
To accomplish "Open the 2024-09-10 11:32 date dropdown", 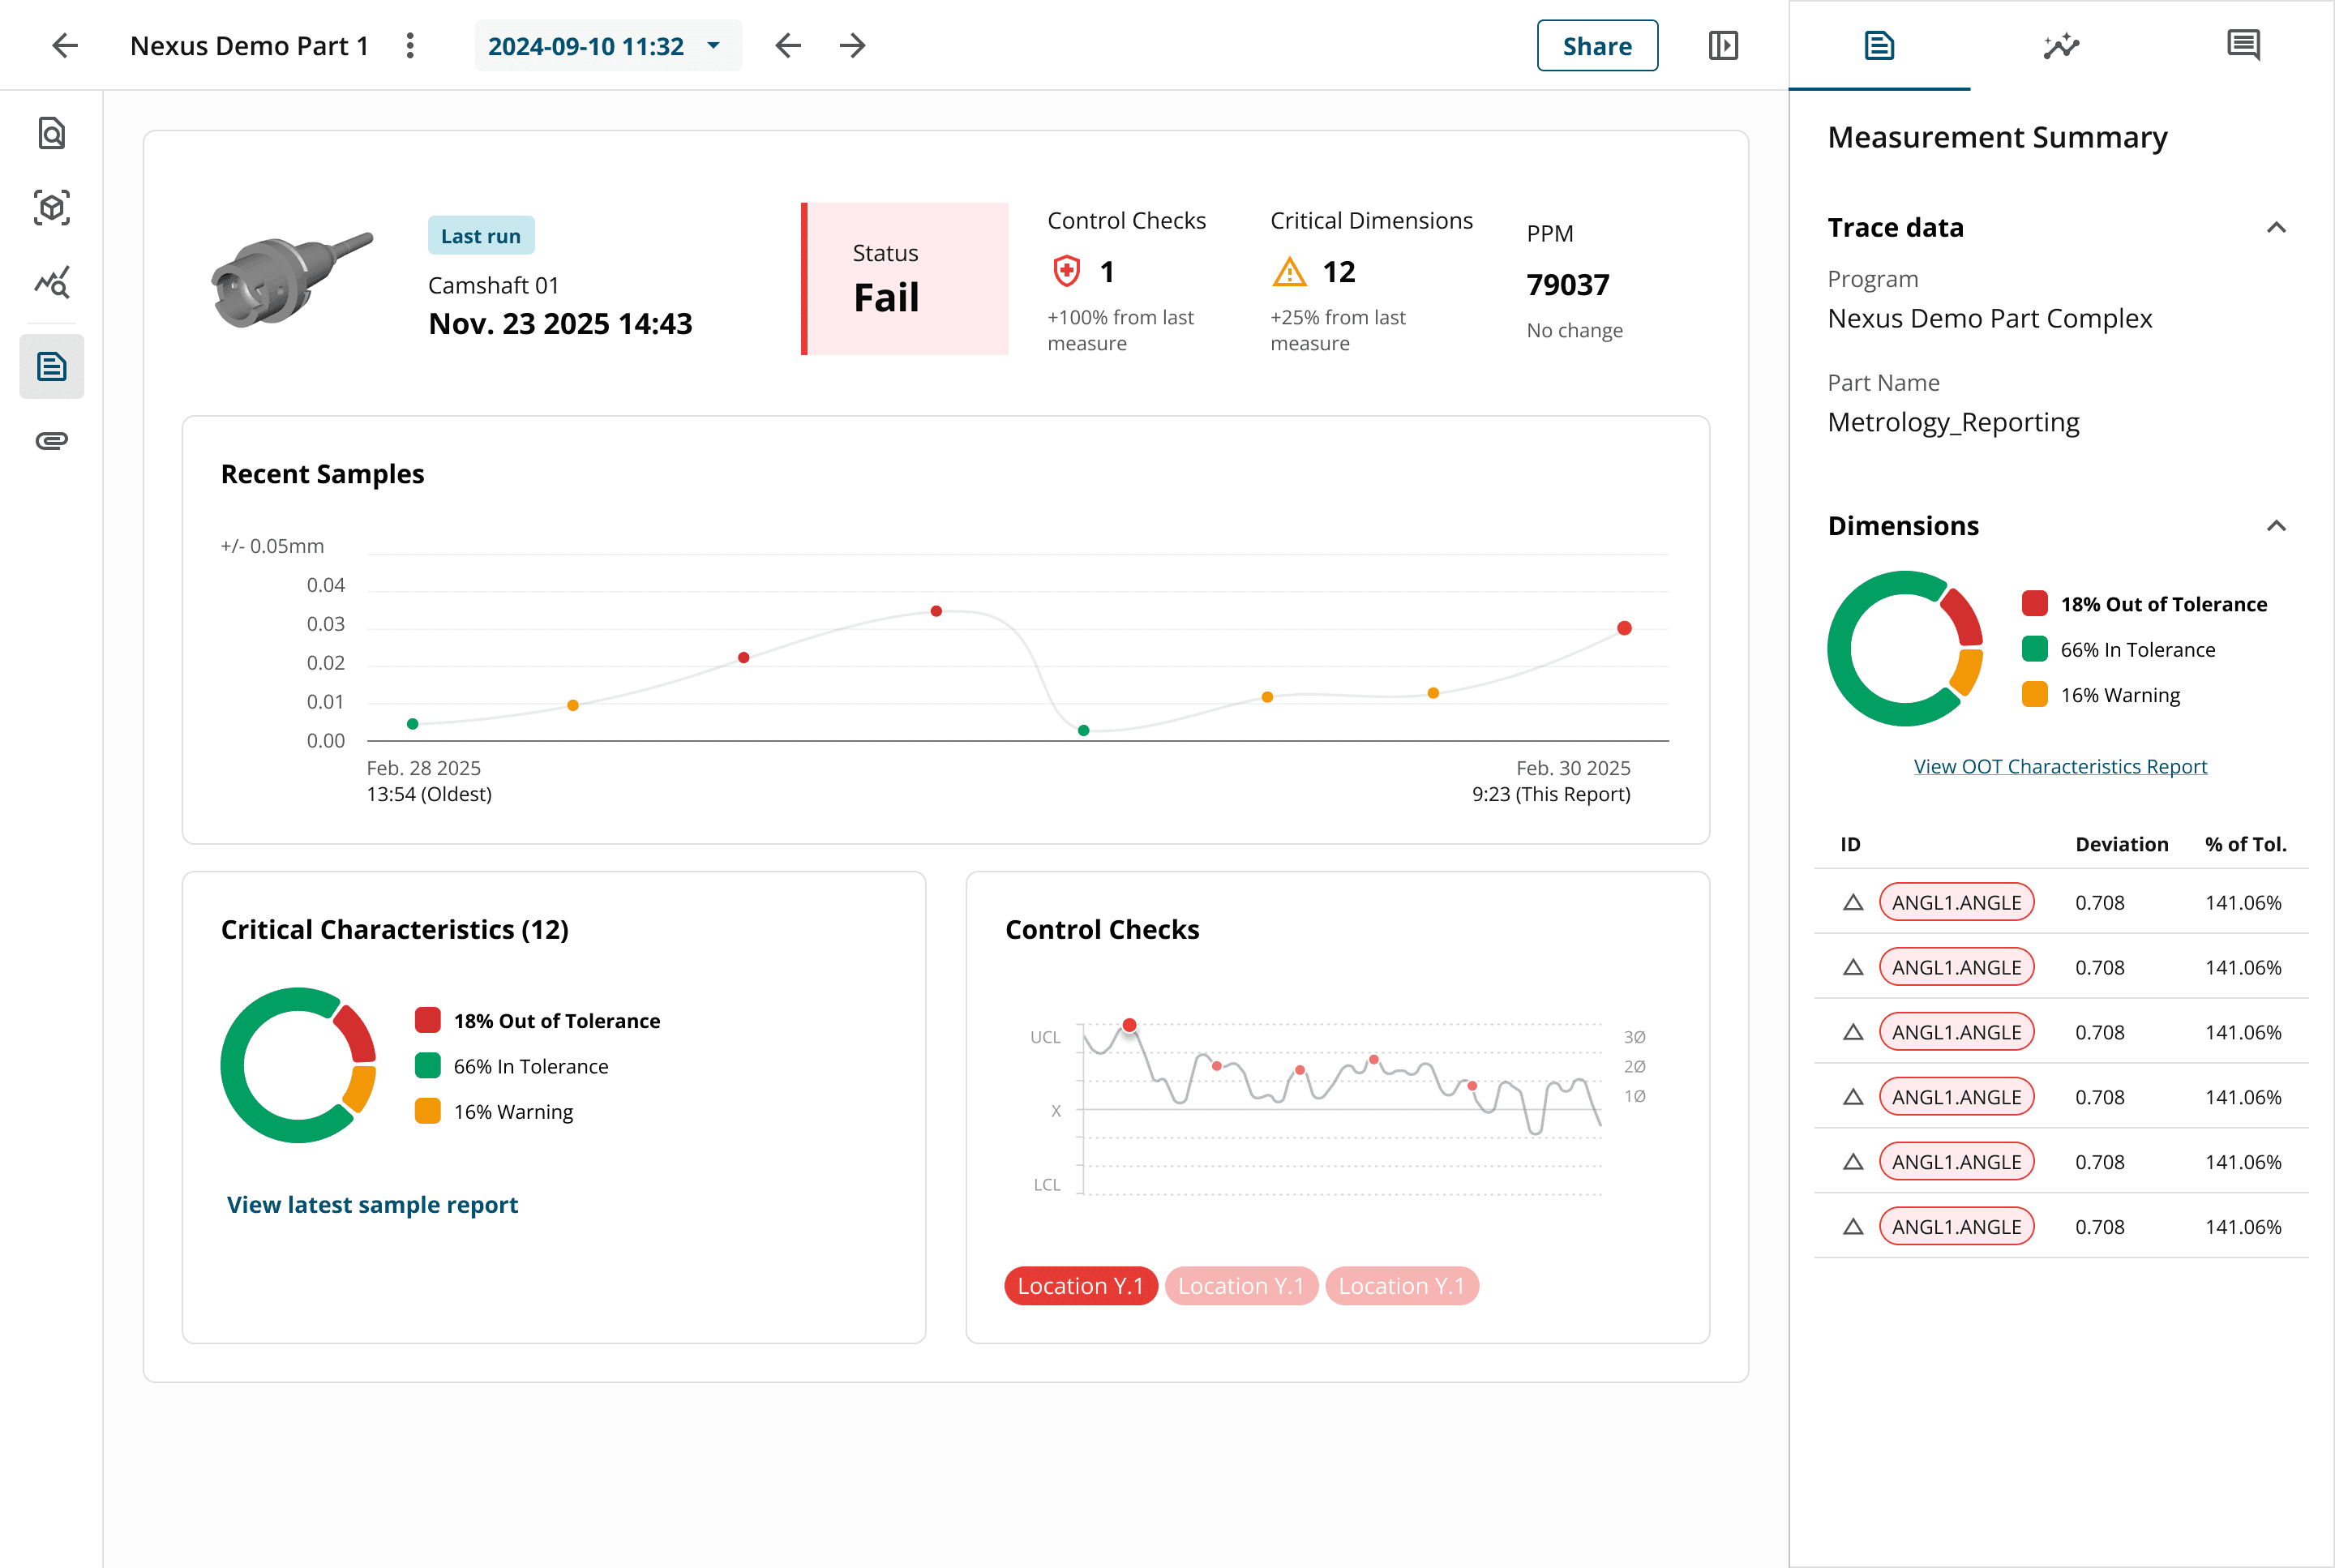I will (606, 46).
